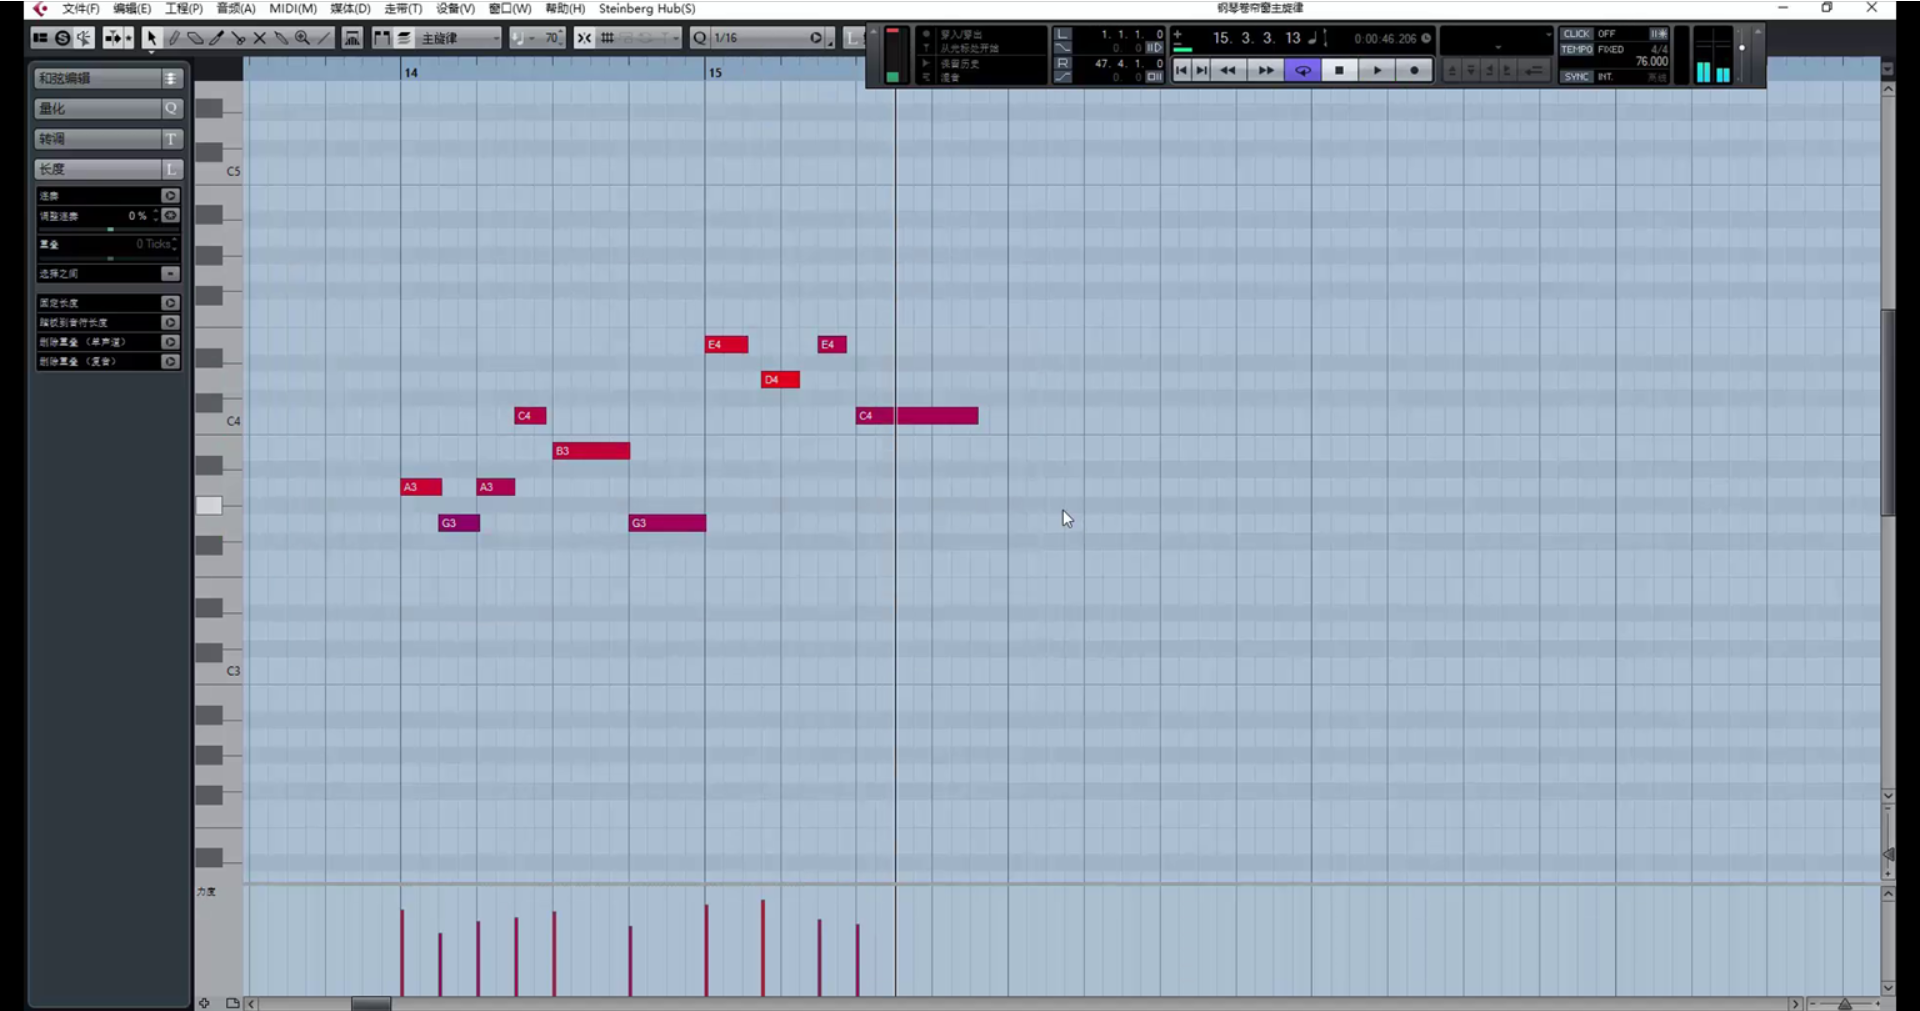Toggle the Cycle loop button
Screen dimensions: 1920x1011
coord(1303,70)
